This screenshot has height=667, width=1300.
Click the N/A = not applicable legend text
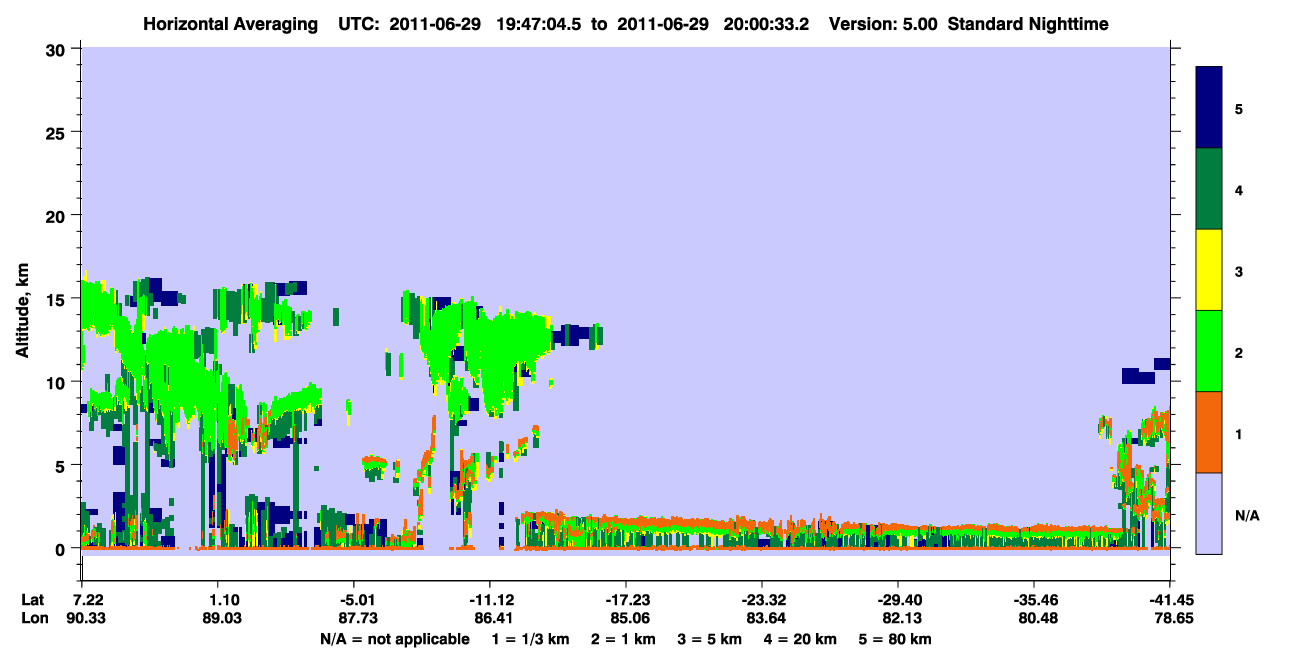[395, 639]
